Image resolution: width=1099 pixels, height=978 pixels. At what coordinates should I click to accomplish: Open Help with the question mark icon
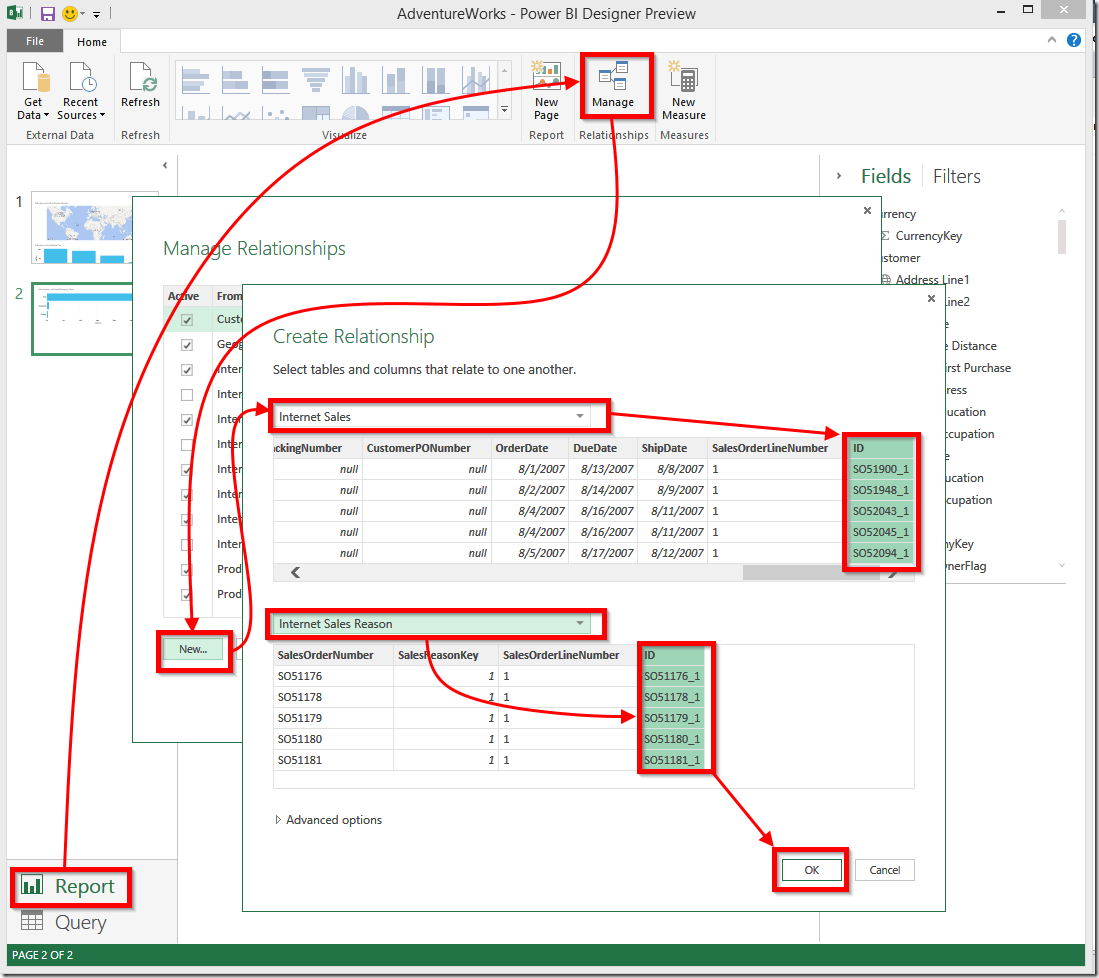[1073, 40]
